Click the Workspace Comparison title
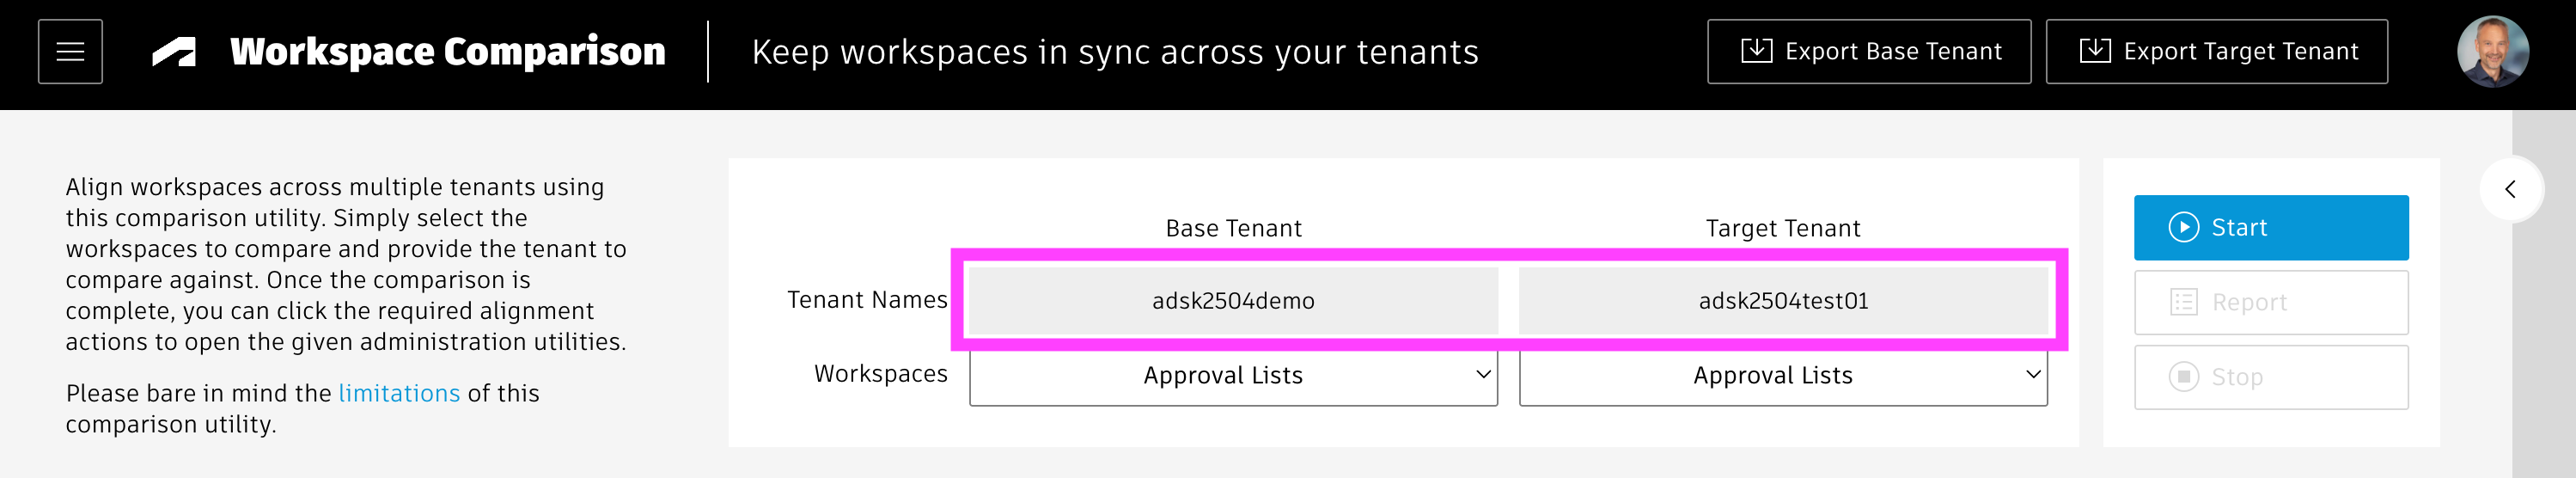 [447, 52]
